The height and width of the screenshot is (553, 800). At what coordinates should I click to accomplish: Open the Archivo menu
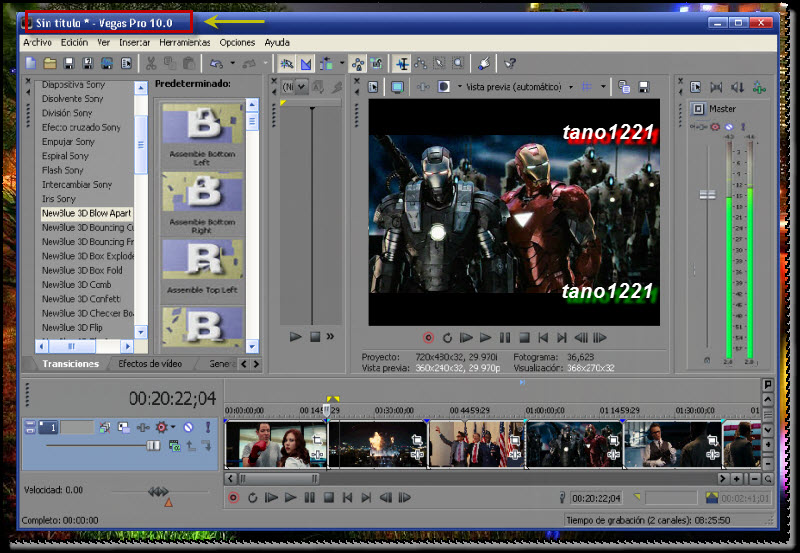pos(37,42)
